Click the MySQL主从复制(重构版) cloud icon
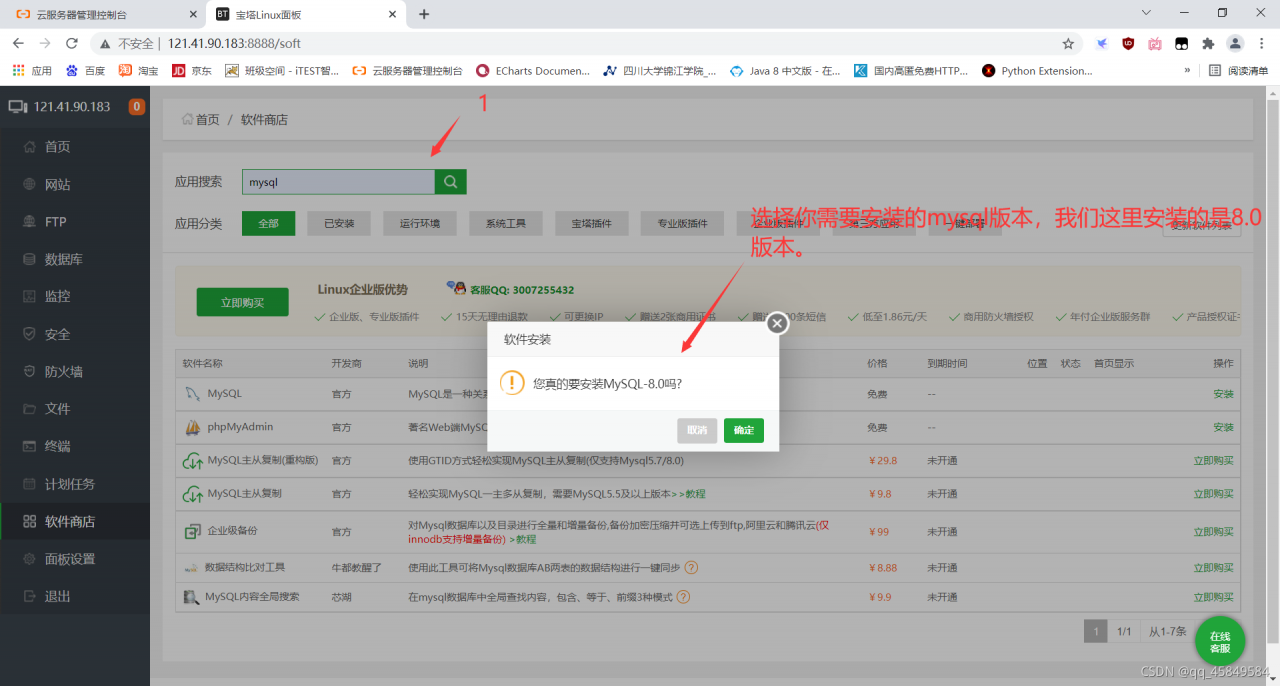Viewport: 1280px width, 686px height. pos(192,461)
